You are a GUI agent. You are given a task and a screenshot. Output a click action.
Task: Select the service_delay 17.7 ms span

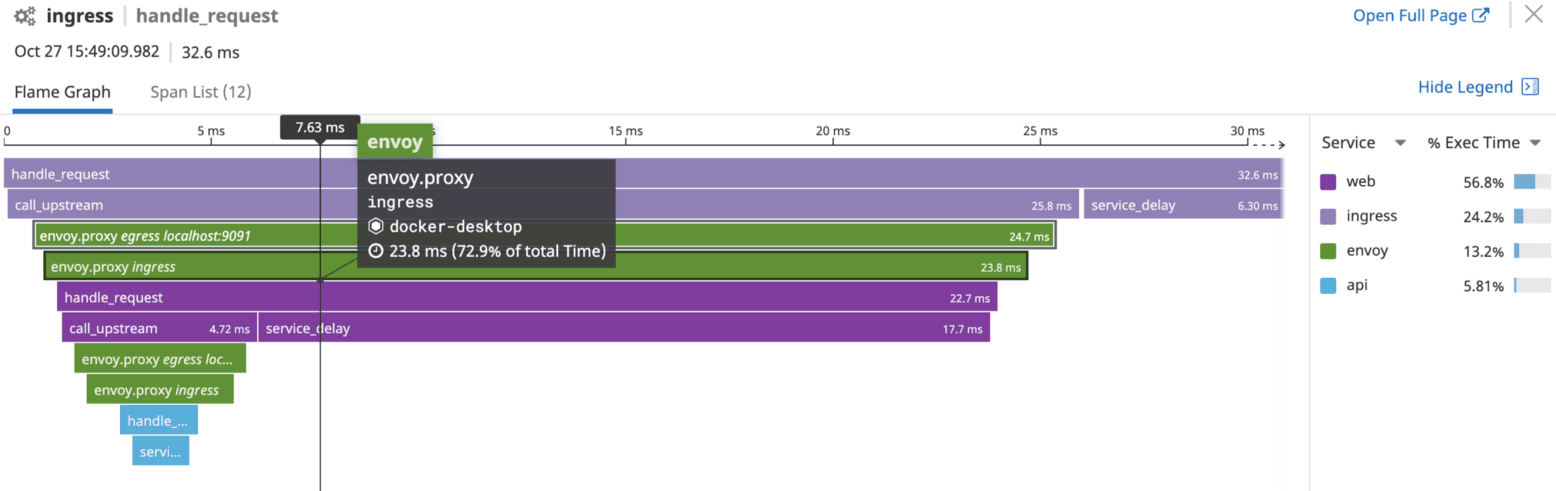pos(620,328)
